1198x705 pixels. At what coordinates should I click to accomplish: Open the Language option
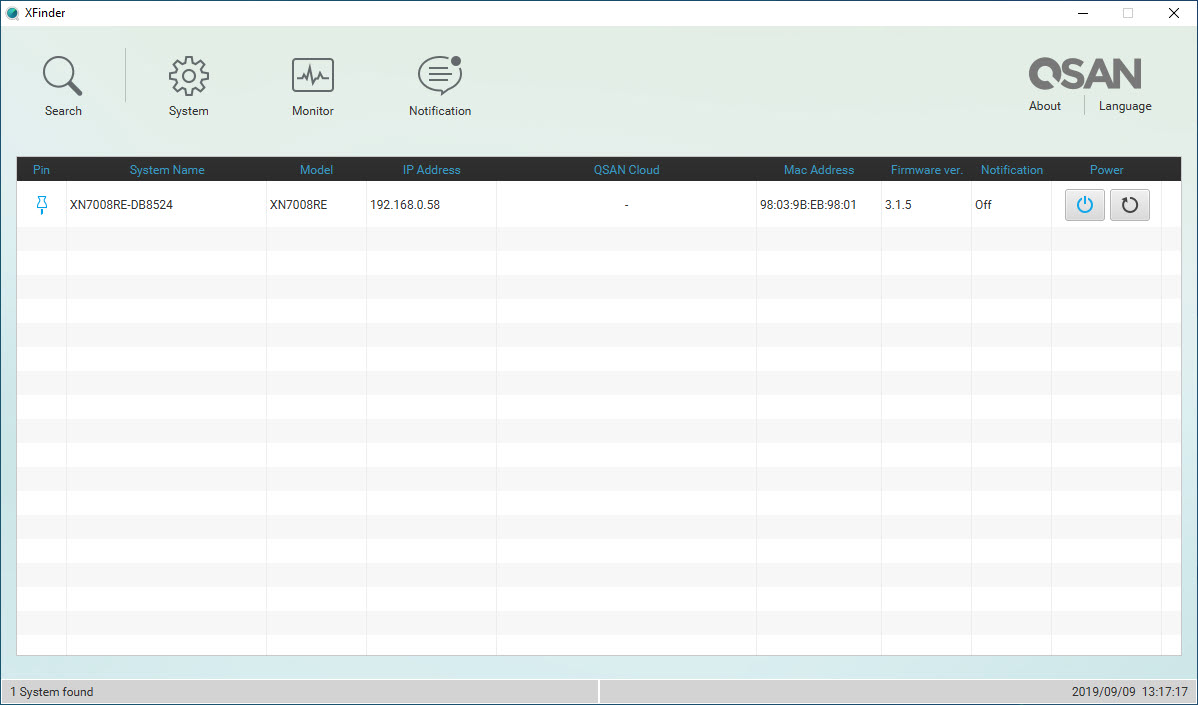coord(1125,106)
